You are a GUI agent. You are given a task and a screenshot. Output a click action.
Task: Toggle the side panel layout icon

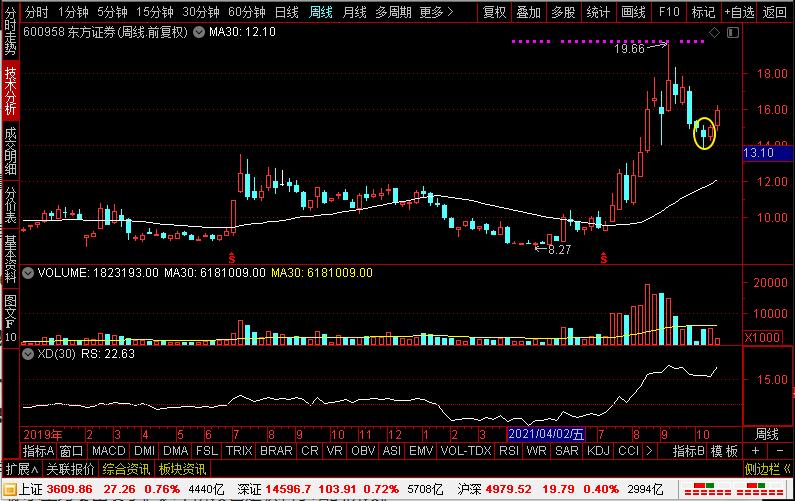click(733, 32)
